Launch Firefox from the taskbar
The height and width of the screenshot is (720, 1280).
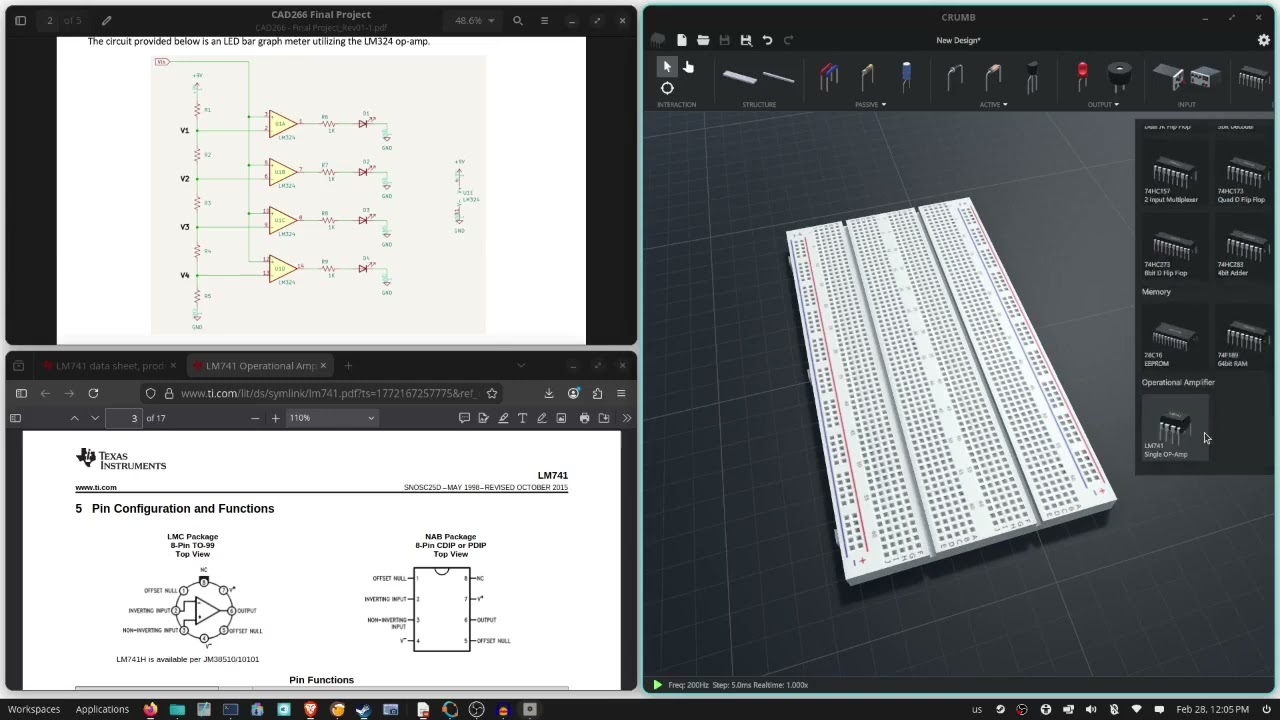point(150,710)
